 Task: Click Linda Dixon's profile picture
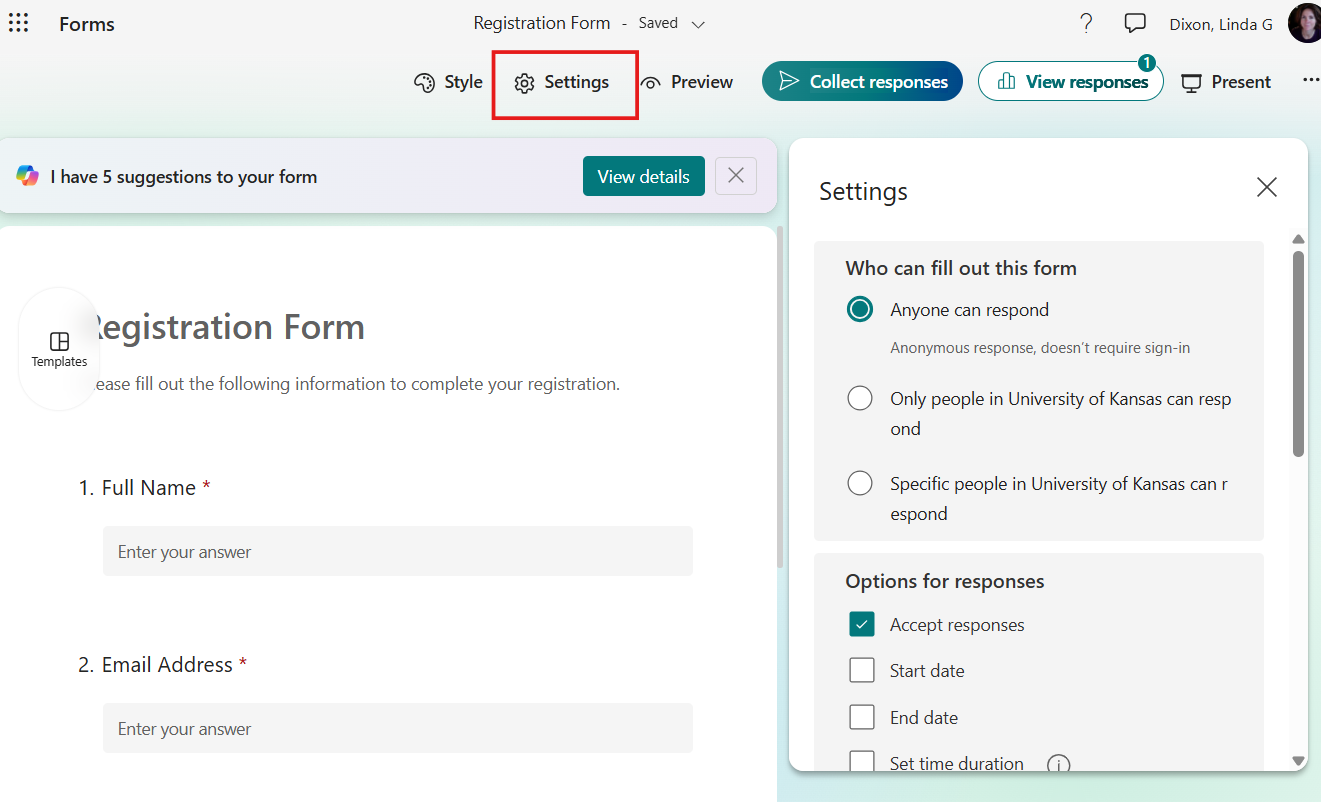click(x=1304, y=23)
